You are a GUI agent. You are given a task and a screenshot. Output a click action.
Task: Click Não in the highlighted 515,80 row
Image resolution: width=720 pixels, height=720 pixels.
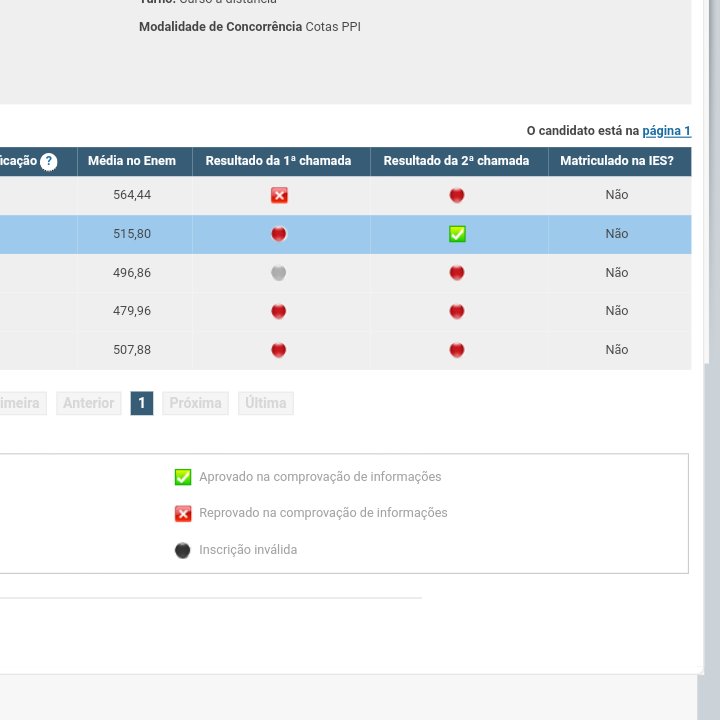coord(617,234)
